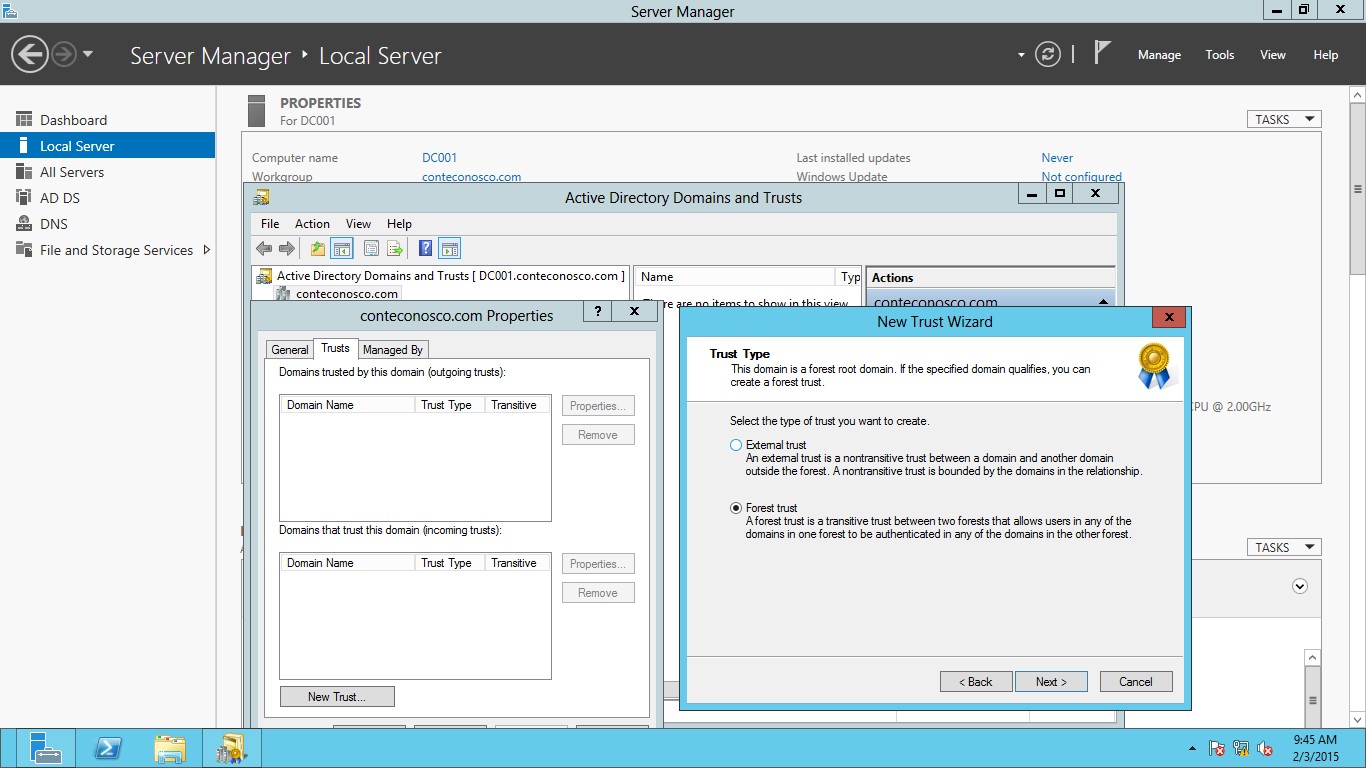Click the Forward arrow in the console toolbar
The height and width of the screenshot is (768, 1366).
(x=287, y=248)
